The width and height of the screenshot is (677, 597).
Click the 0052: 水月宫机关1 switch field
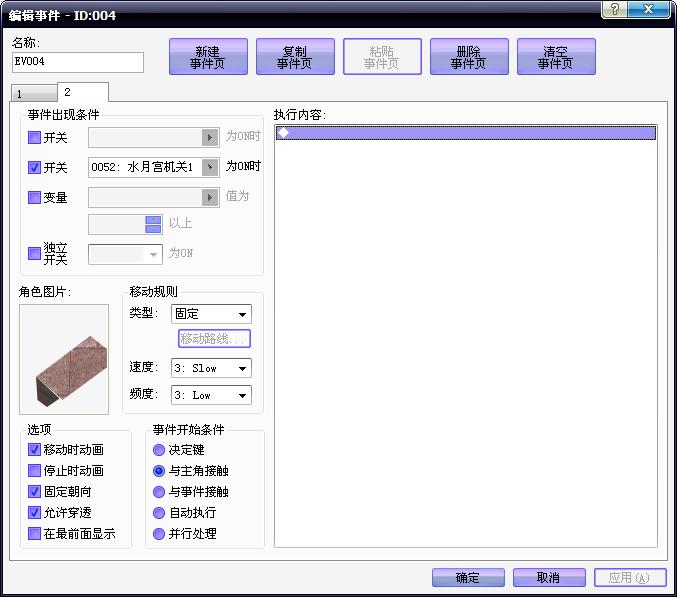tap(146, 167)
